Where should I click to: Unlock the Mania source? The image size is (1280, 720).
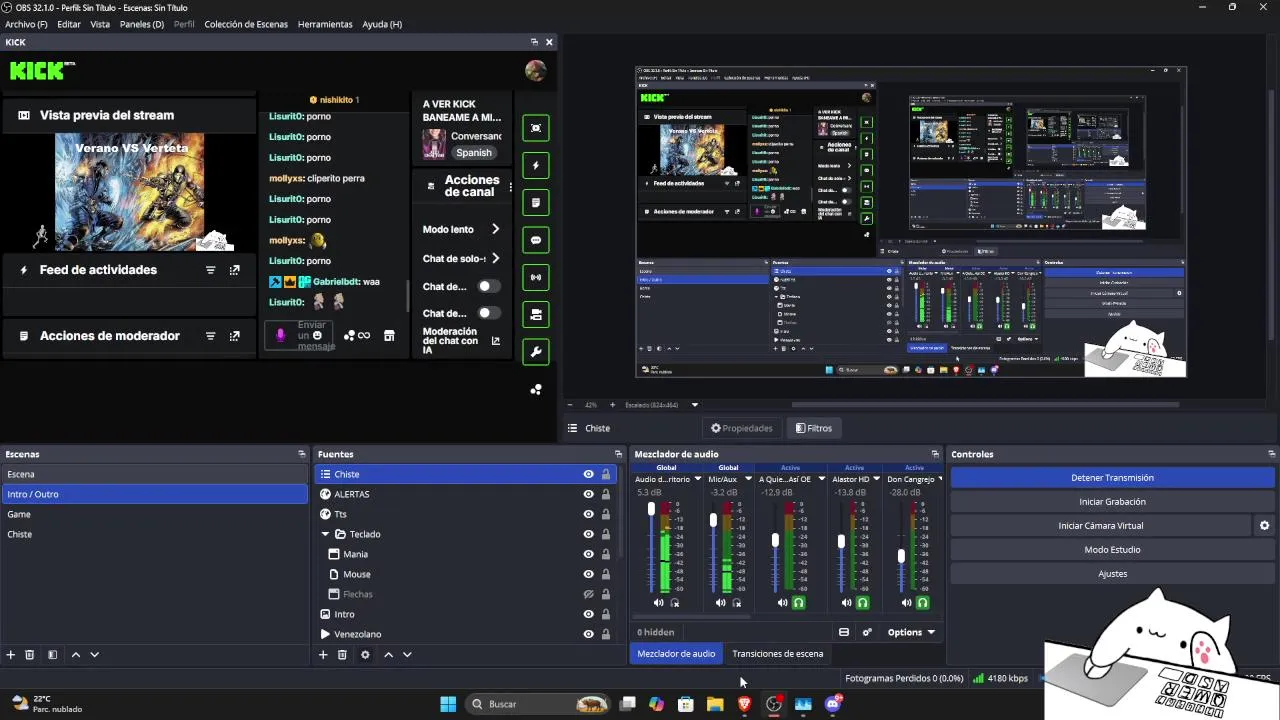coord(605,554)
